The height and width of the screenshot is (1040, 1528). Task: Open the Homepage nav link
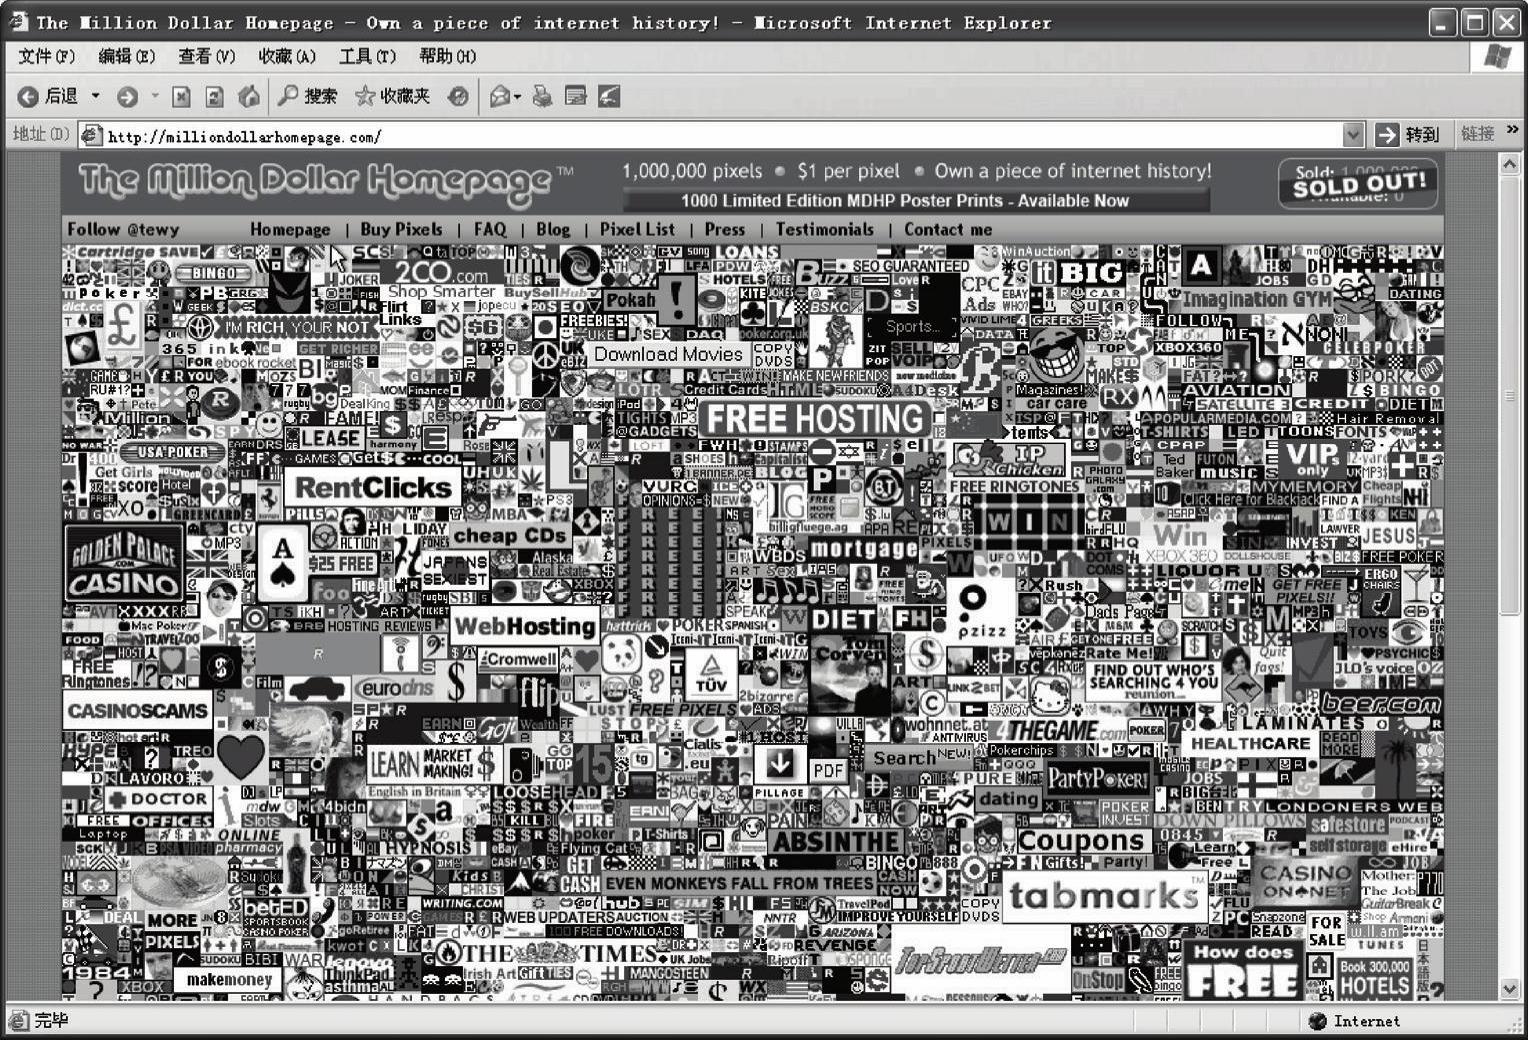[290, 229]
